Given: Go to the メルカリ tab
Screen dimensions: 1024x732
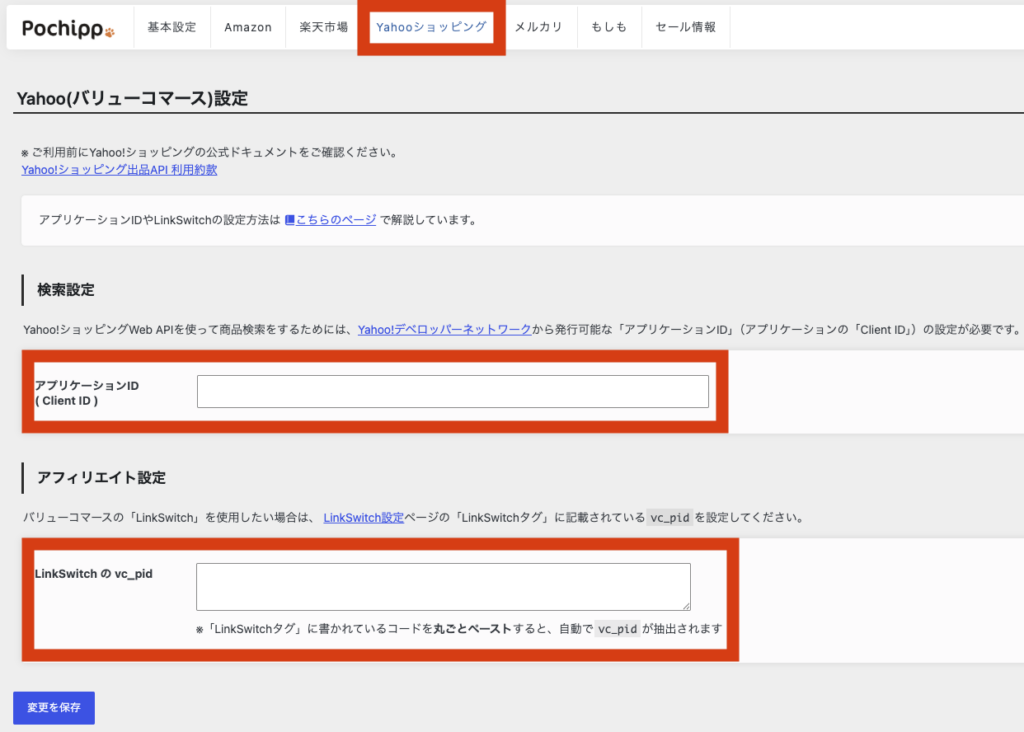Looking at the screenshot, I should [539, 27].
